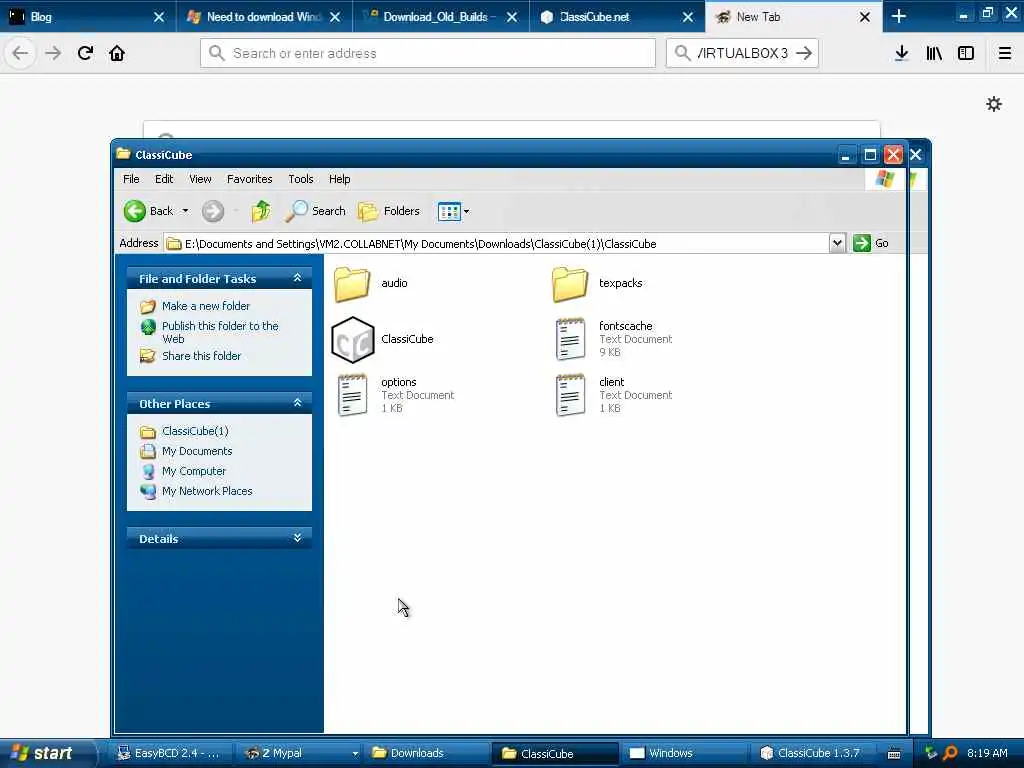The width and height of the screenshot is (1024, 768).
Task: Collapse the Other Places panel
Action: [297, 403]
